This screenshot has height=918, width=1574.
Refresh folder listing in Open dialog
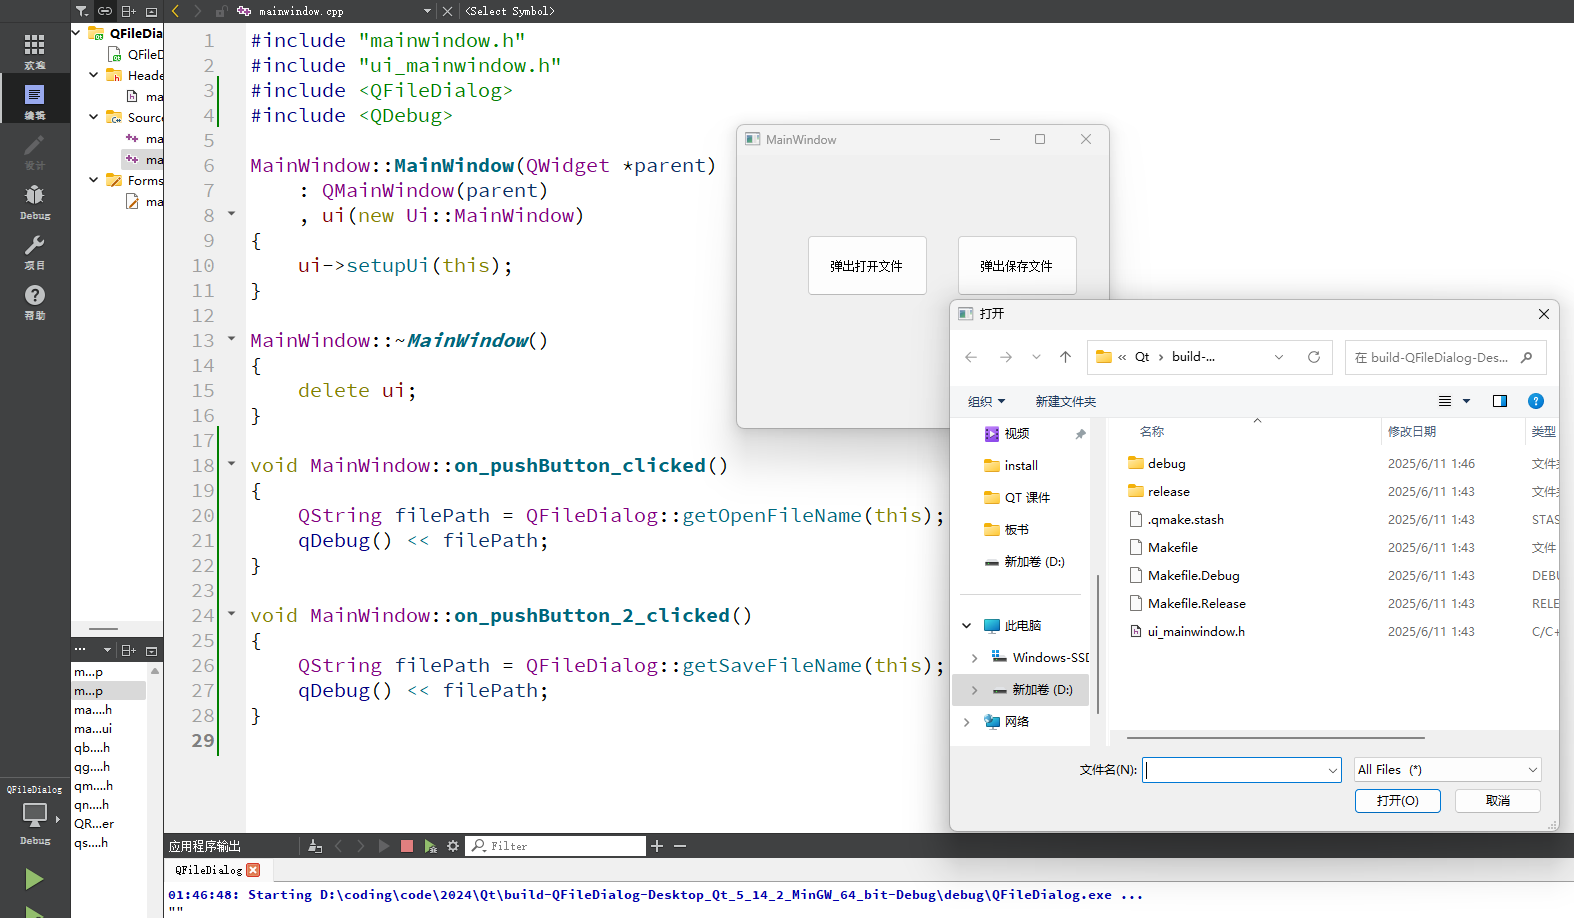[x=1314, y=357]
